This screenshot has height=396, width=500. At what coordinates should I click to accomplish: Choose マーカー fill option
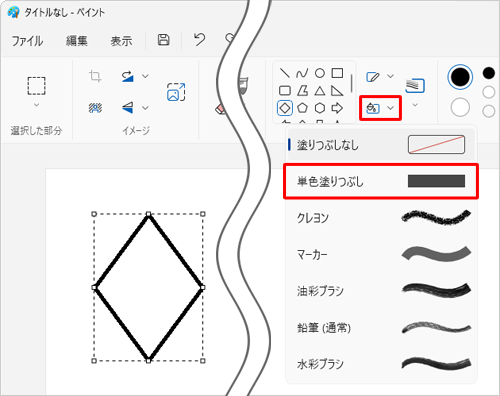tap(381, 254)
